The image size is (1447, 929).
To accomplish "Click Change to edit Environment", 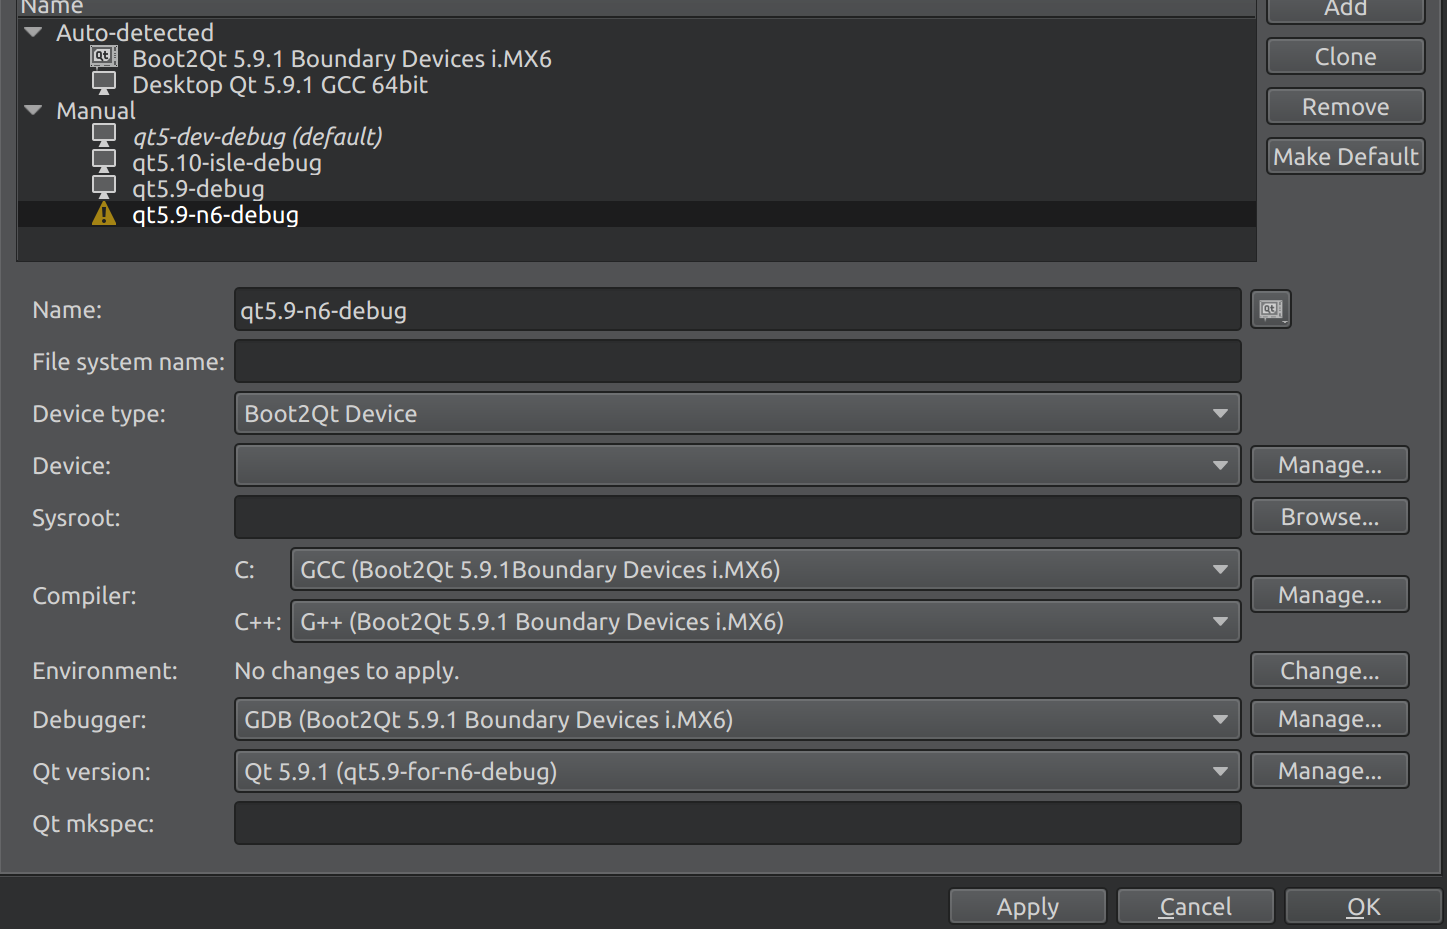I will (1329, 671).
